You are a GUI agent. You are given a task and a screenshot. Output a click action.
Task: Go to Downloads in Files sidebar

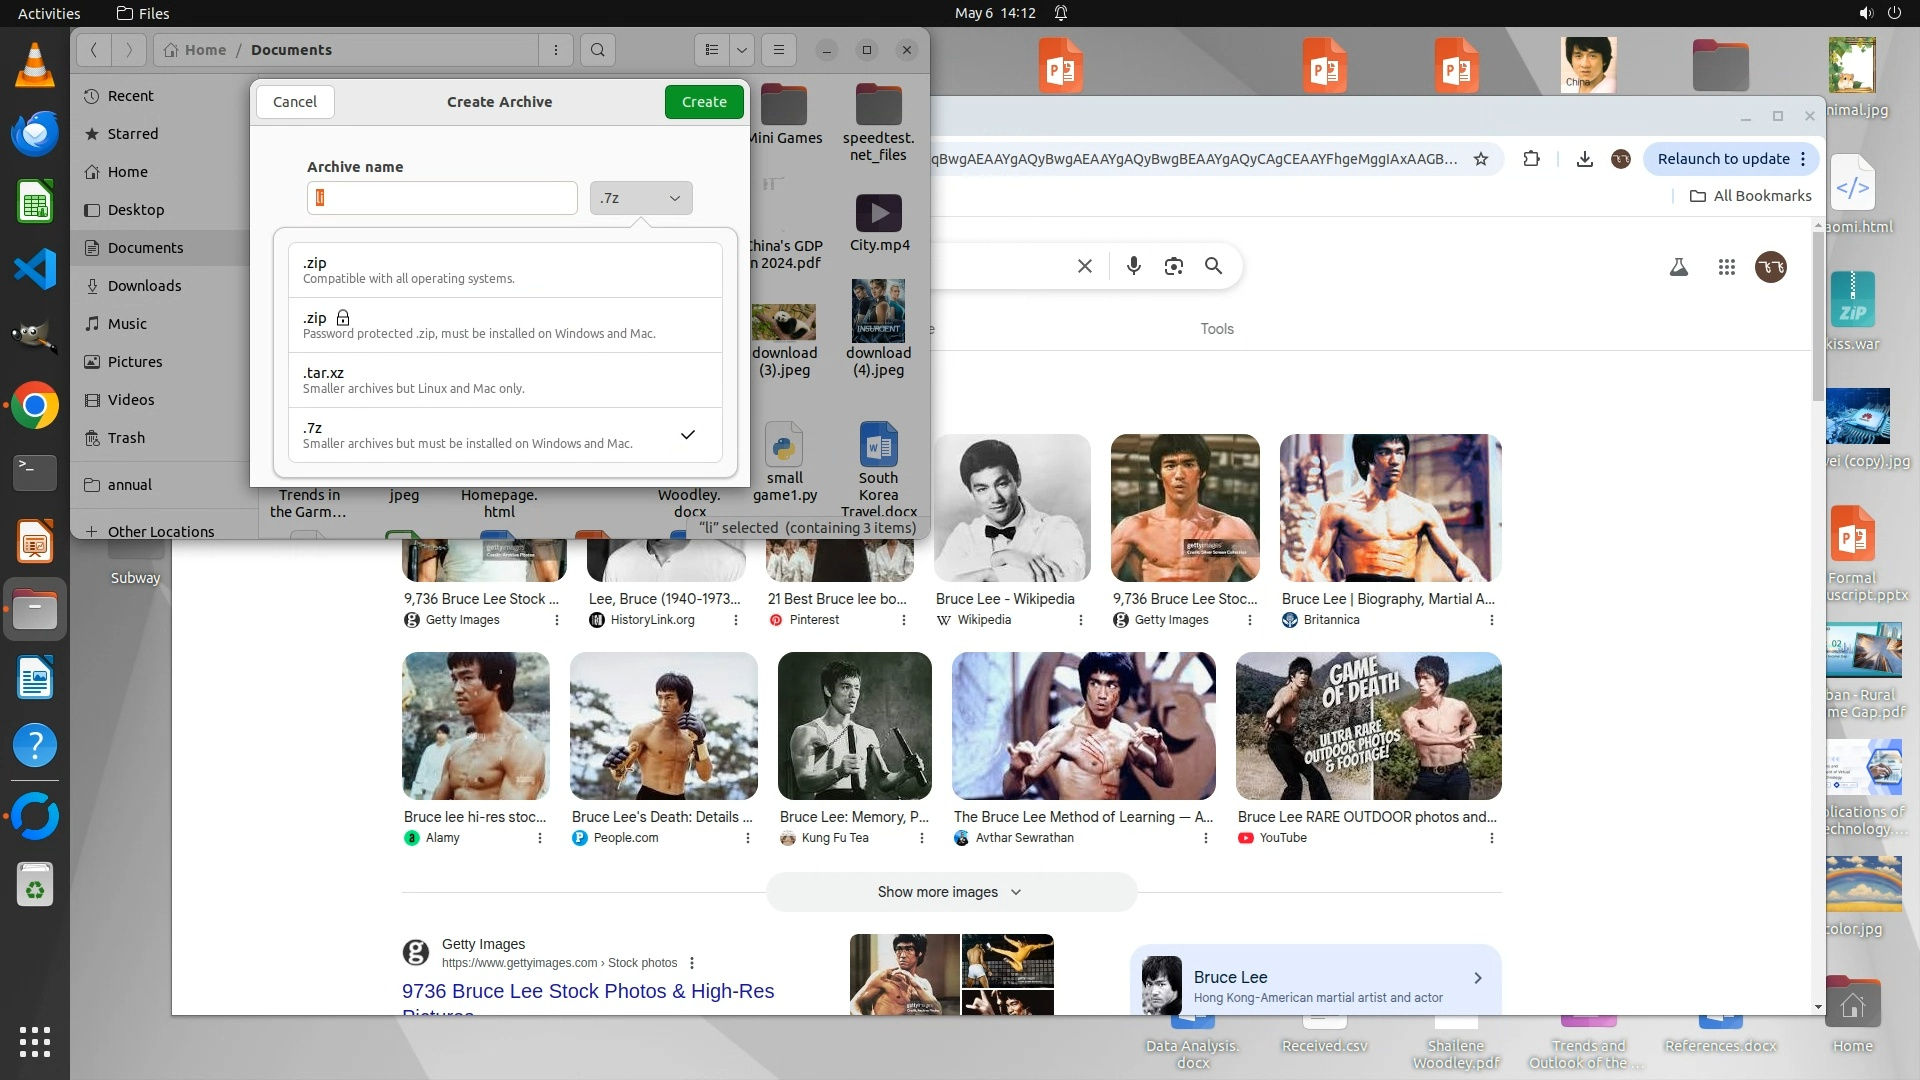click(x=144, y=286)
